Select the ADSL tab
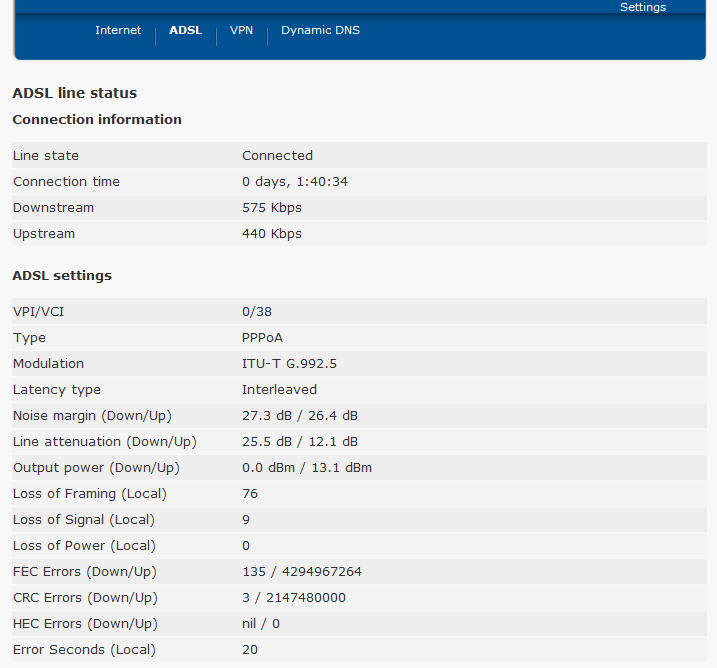 point(185,30)
